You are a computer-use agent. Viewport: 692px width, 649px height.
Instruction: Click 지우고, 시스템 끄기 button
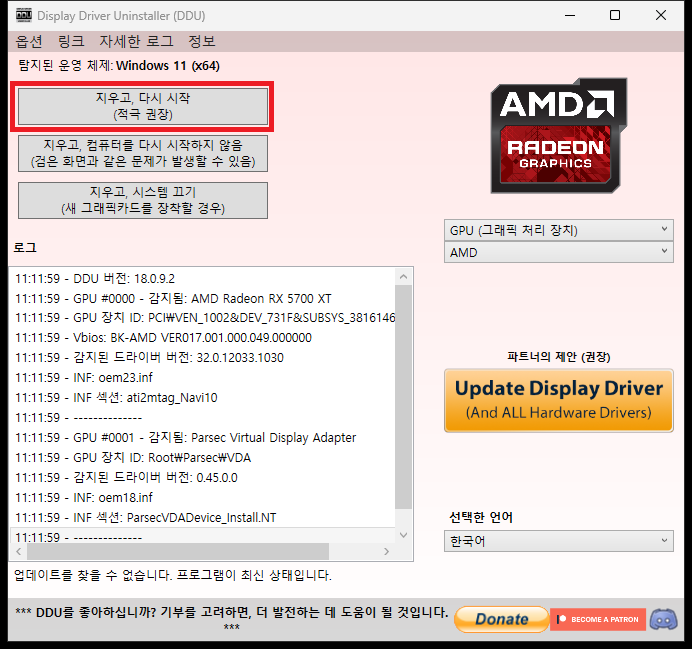point(143,200)
